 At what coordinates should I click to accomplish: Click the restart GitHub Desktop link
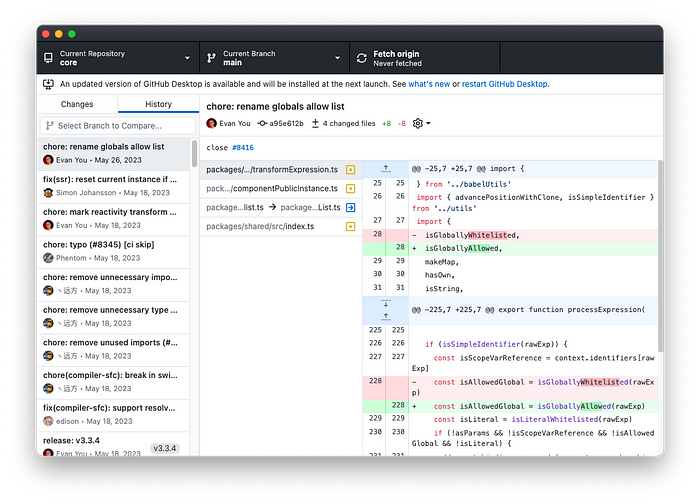tap(505, 84)
